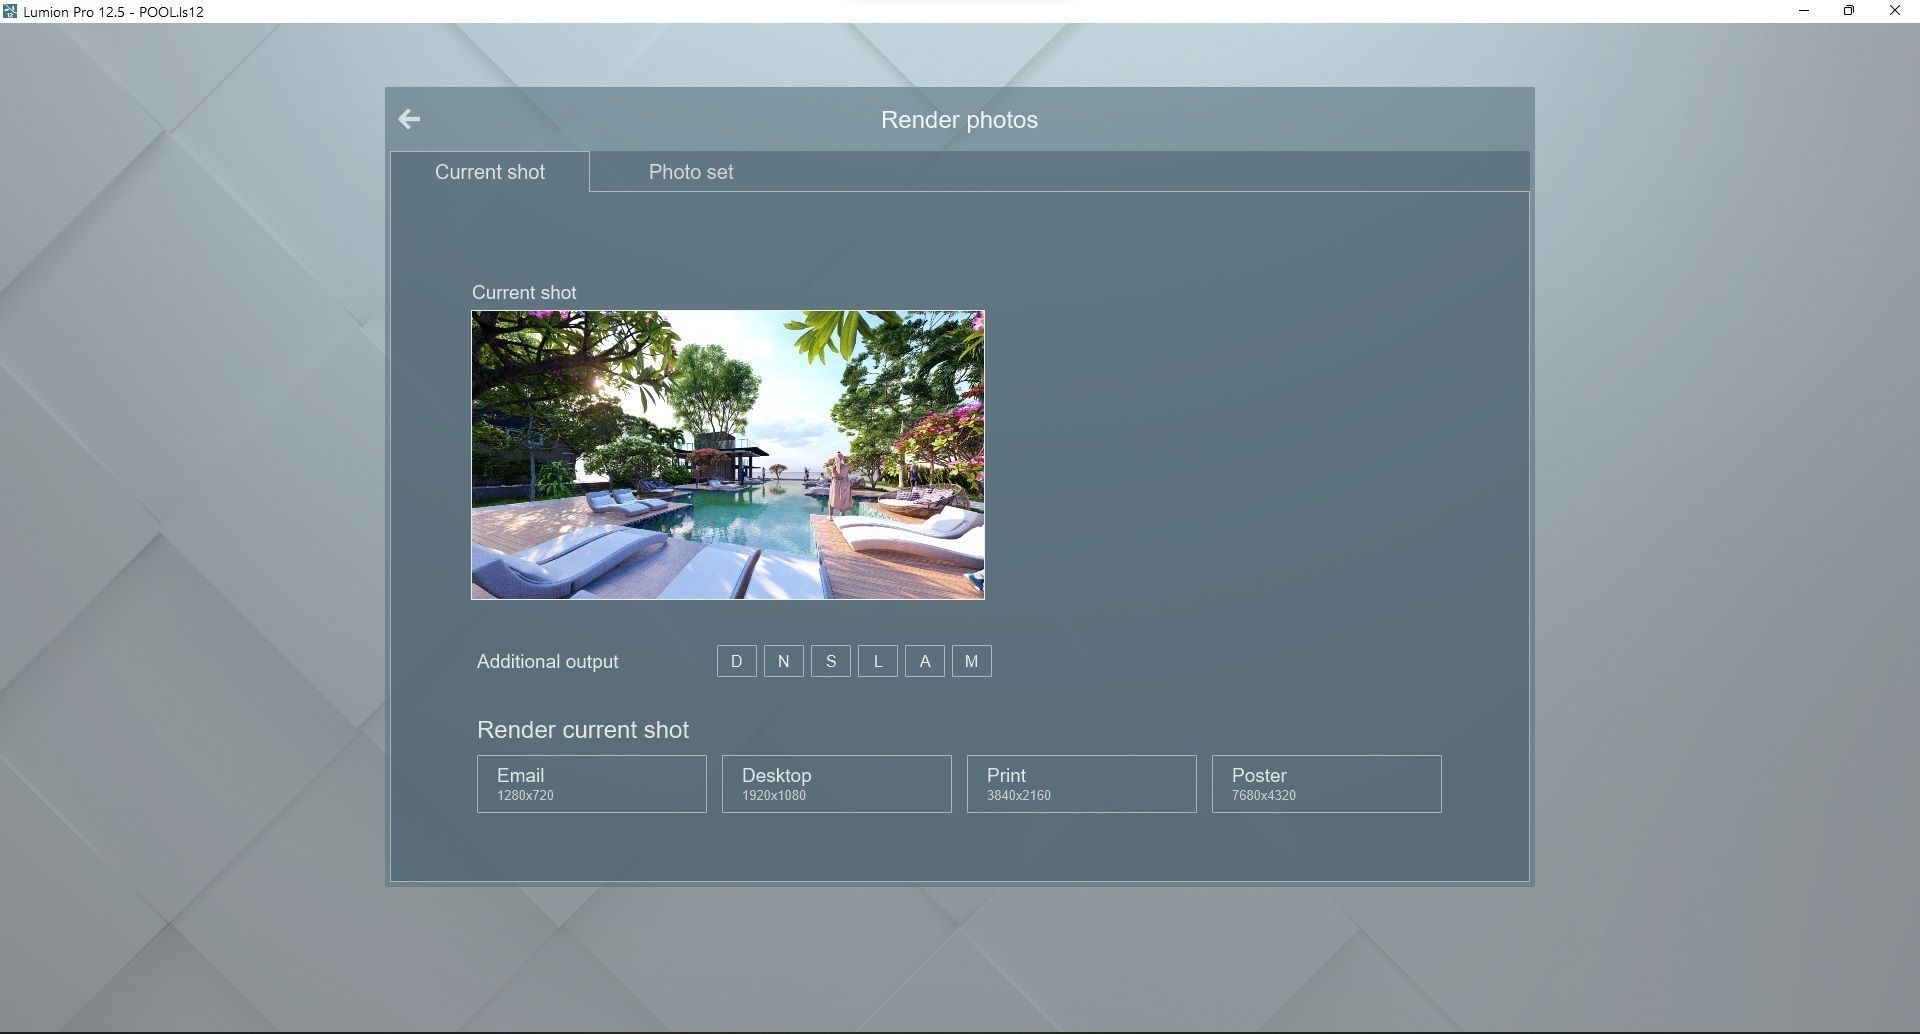1920x1034 pixels.
Task: Click the Additional output label
Action: point(547,662)
